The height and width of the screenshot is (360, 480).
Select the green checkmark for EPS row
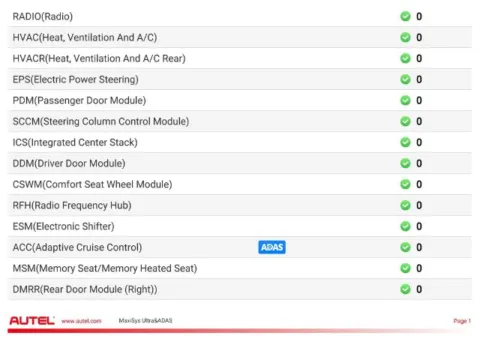(405, 79)
